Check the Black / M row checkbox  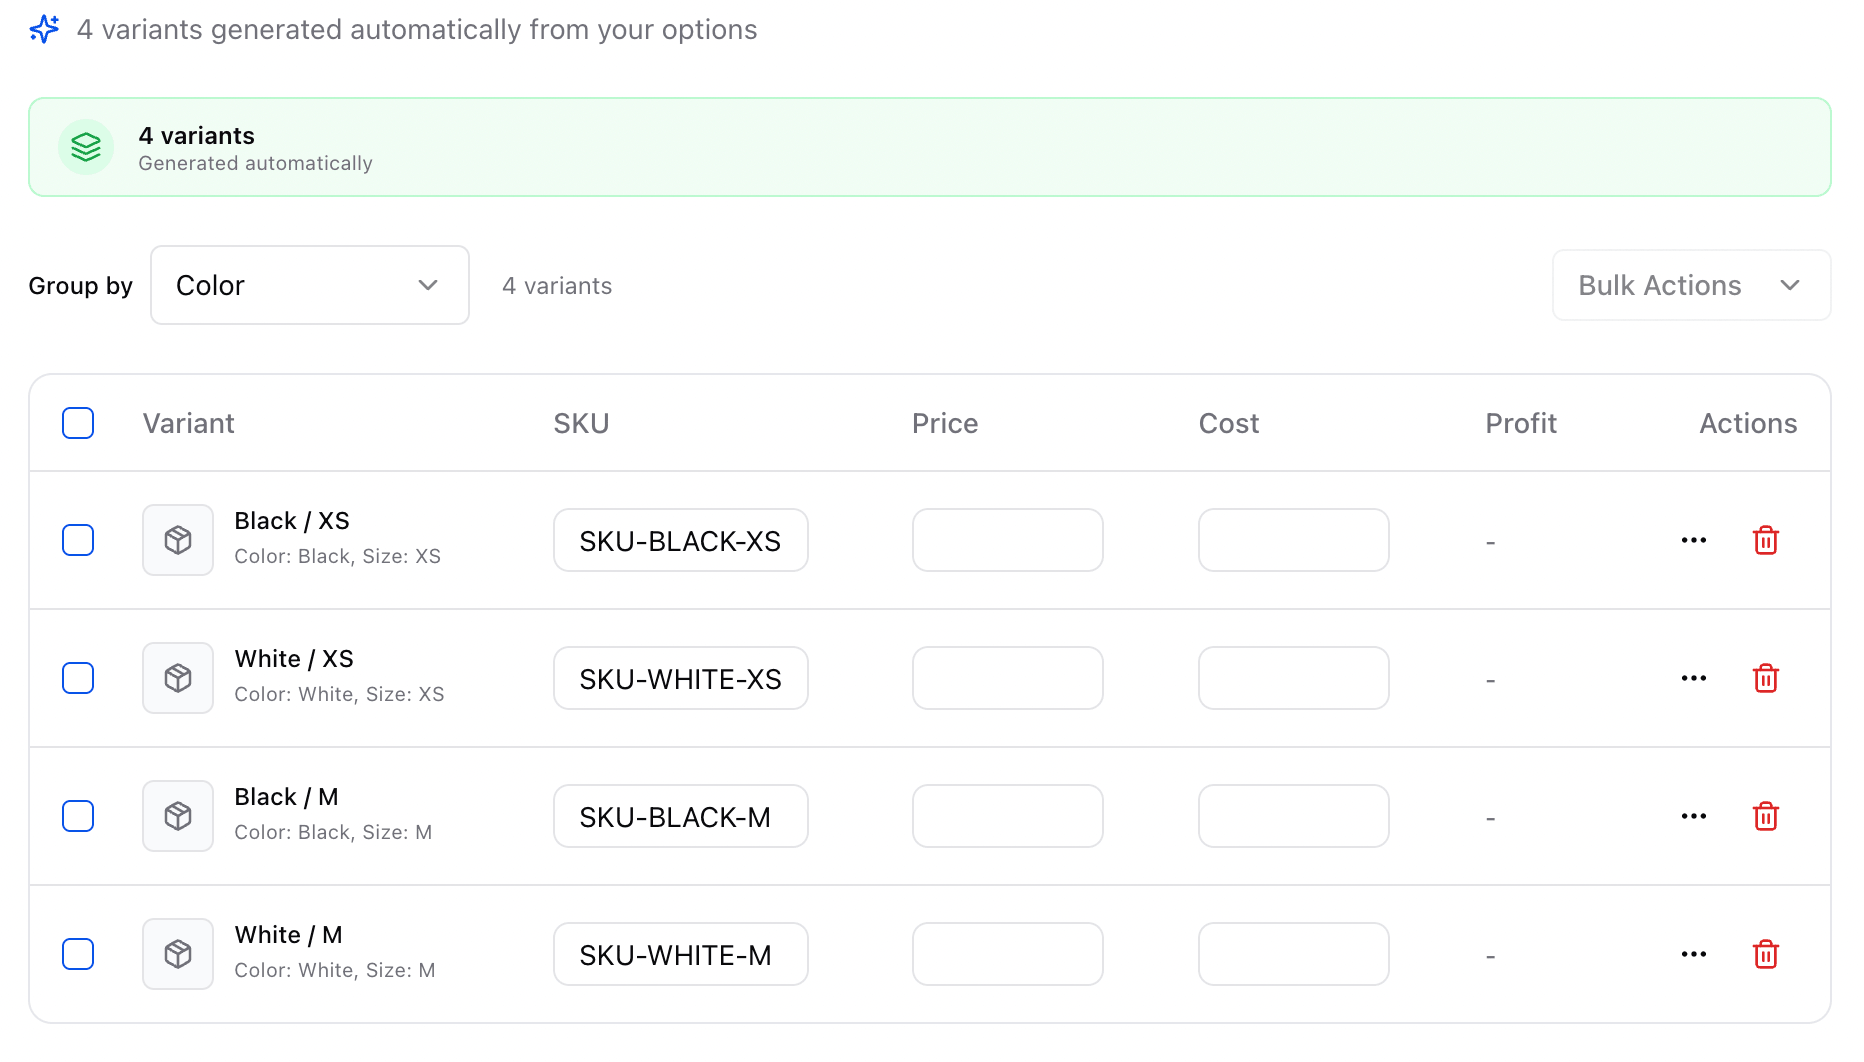[x=78, y=816]
